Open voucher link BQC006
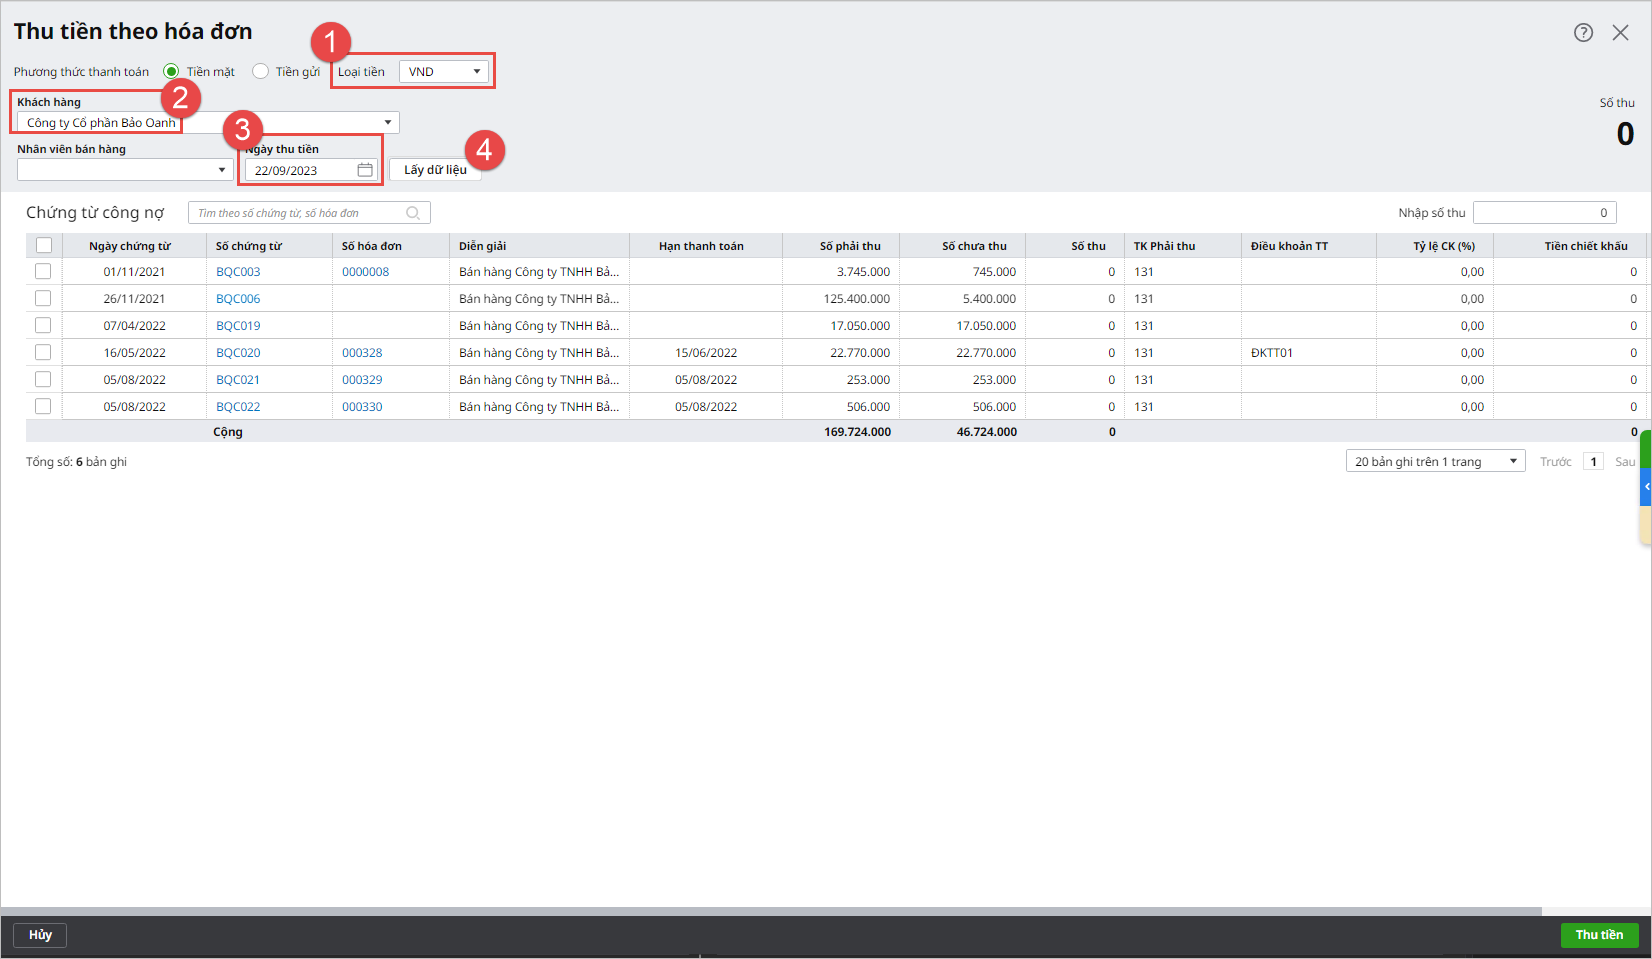1652x959 pixels. point(238,299)
